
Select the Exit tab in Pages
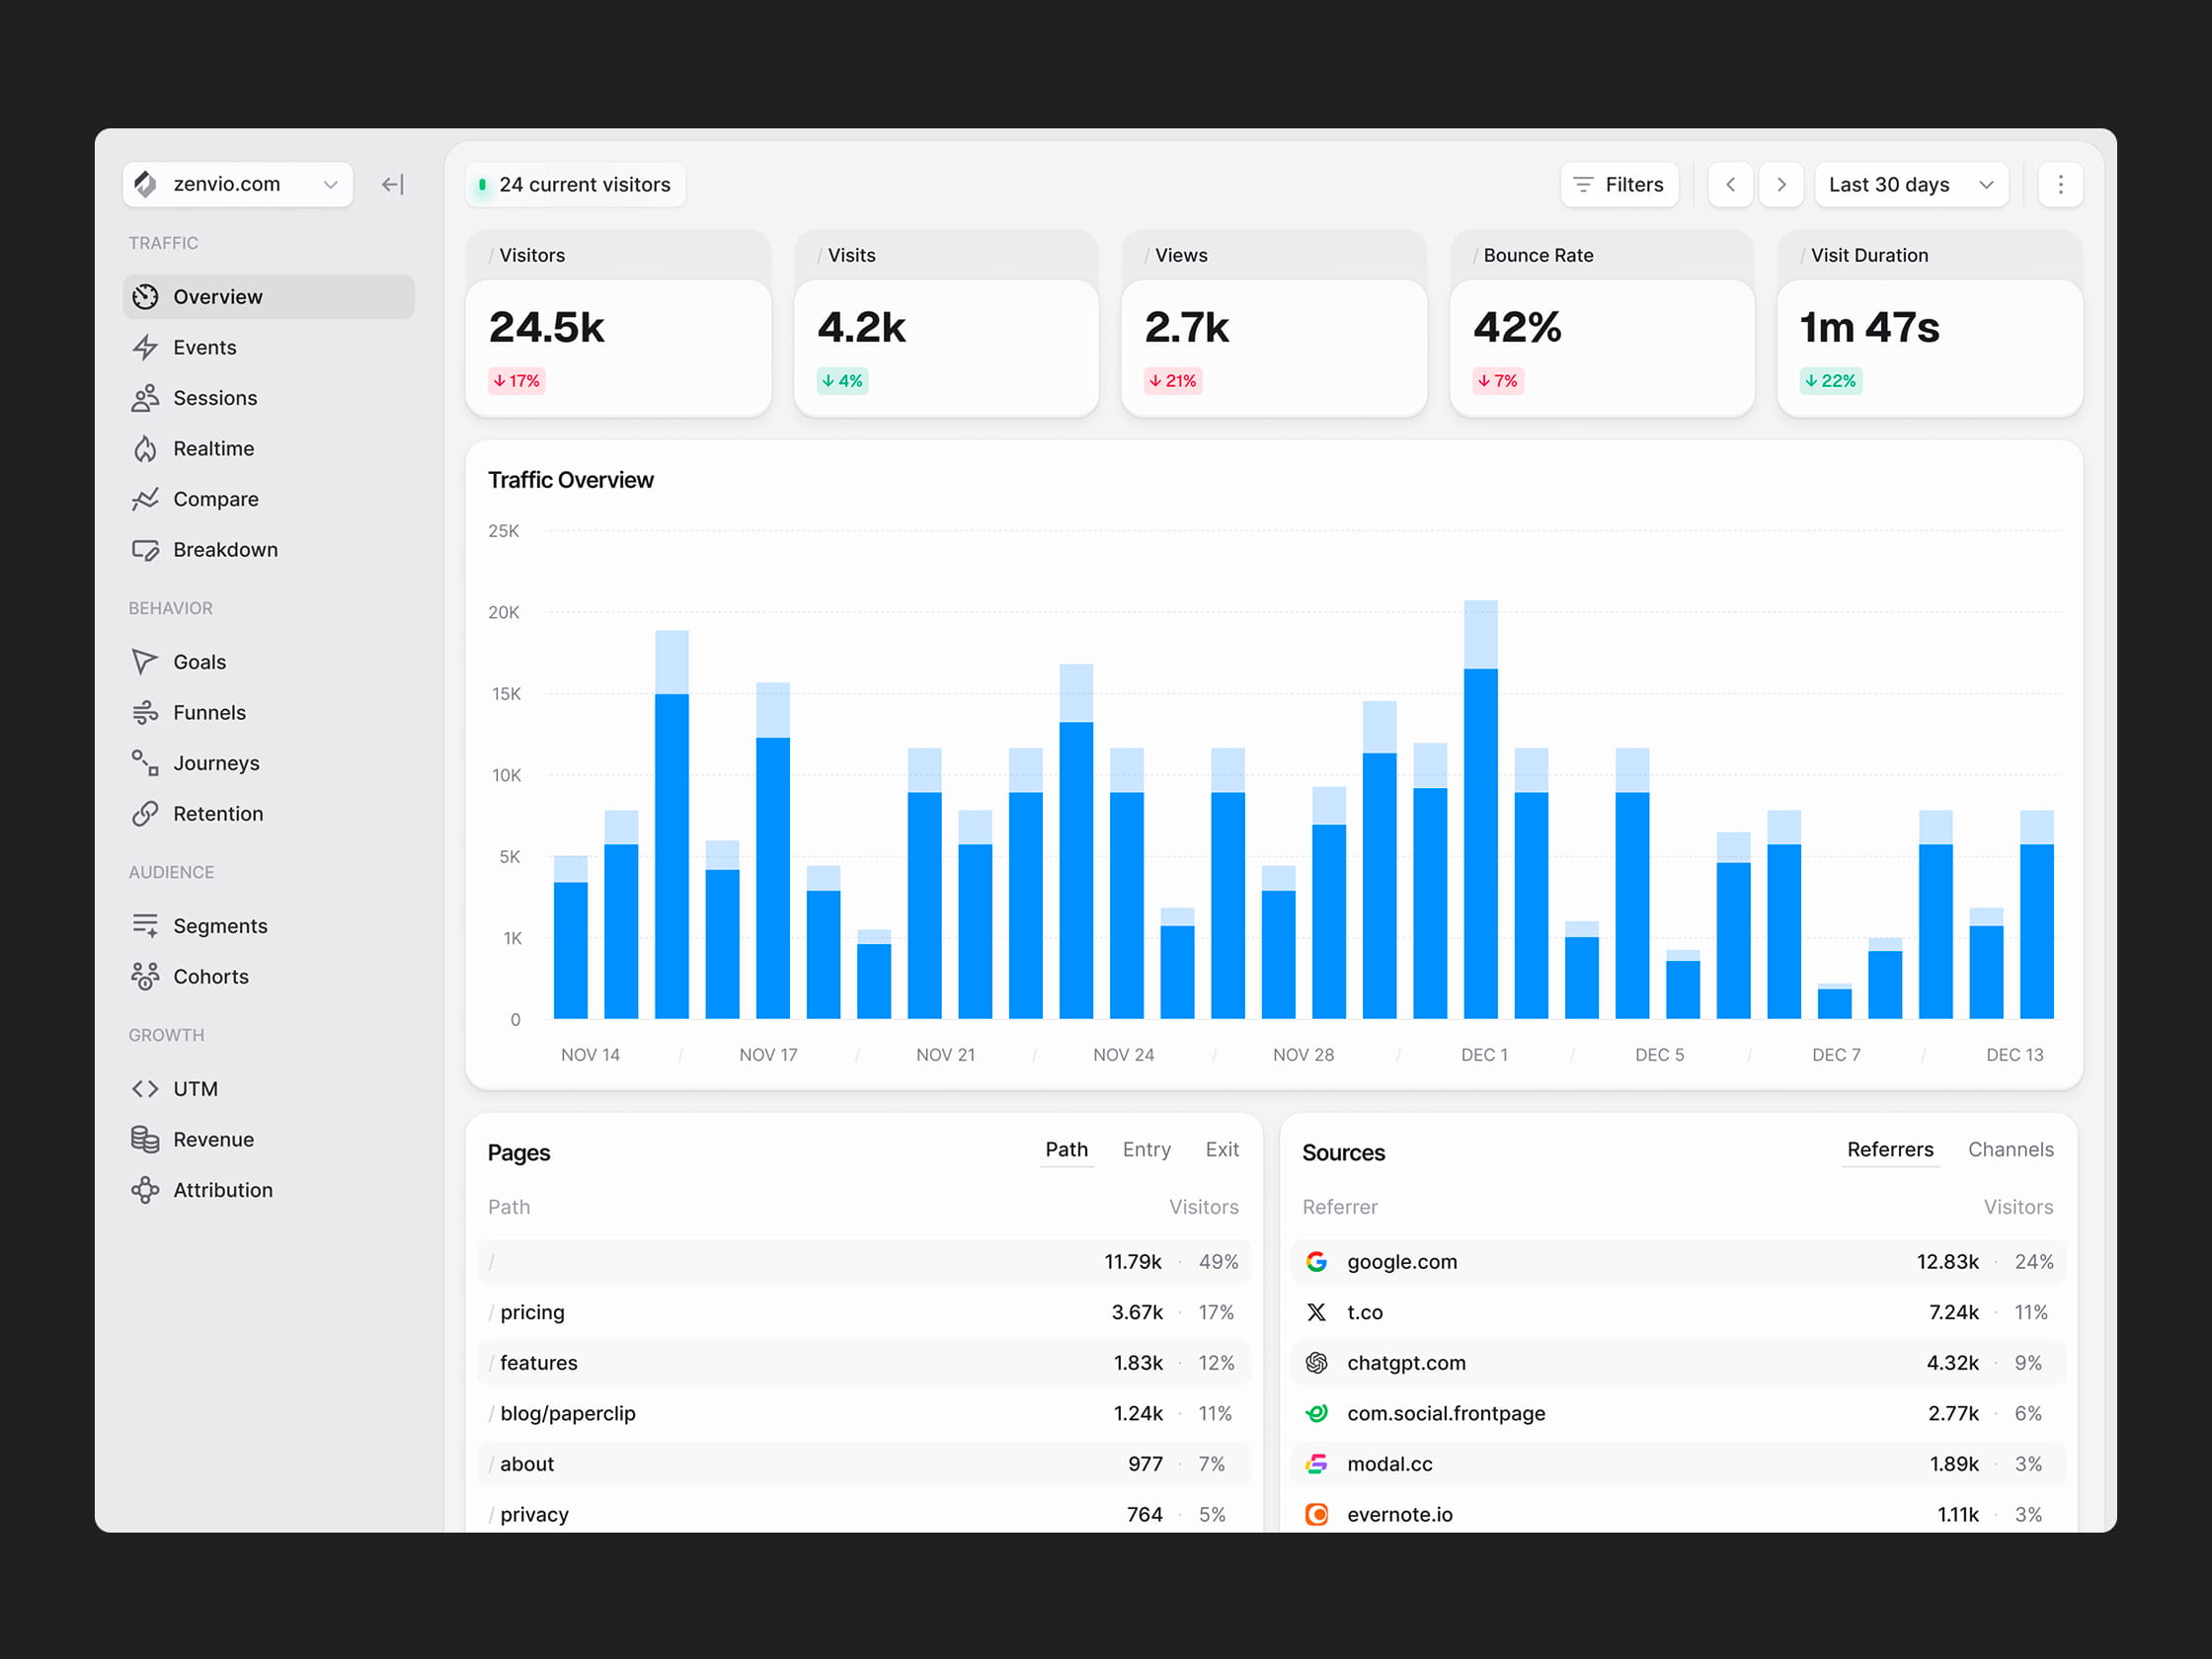click(x=1222, y=1149)
